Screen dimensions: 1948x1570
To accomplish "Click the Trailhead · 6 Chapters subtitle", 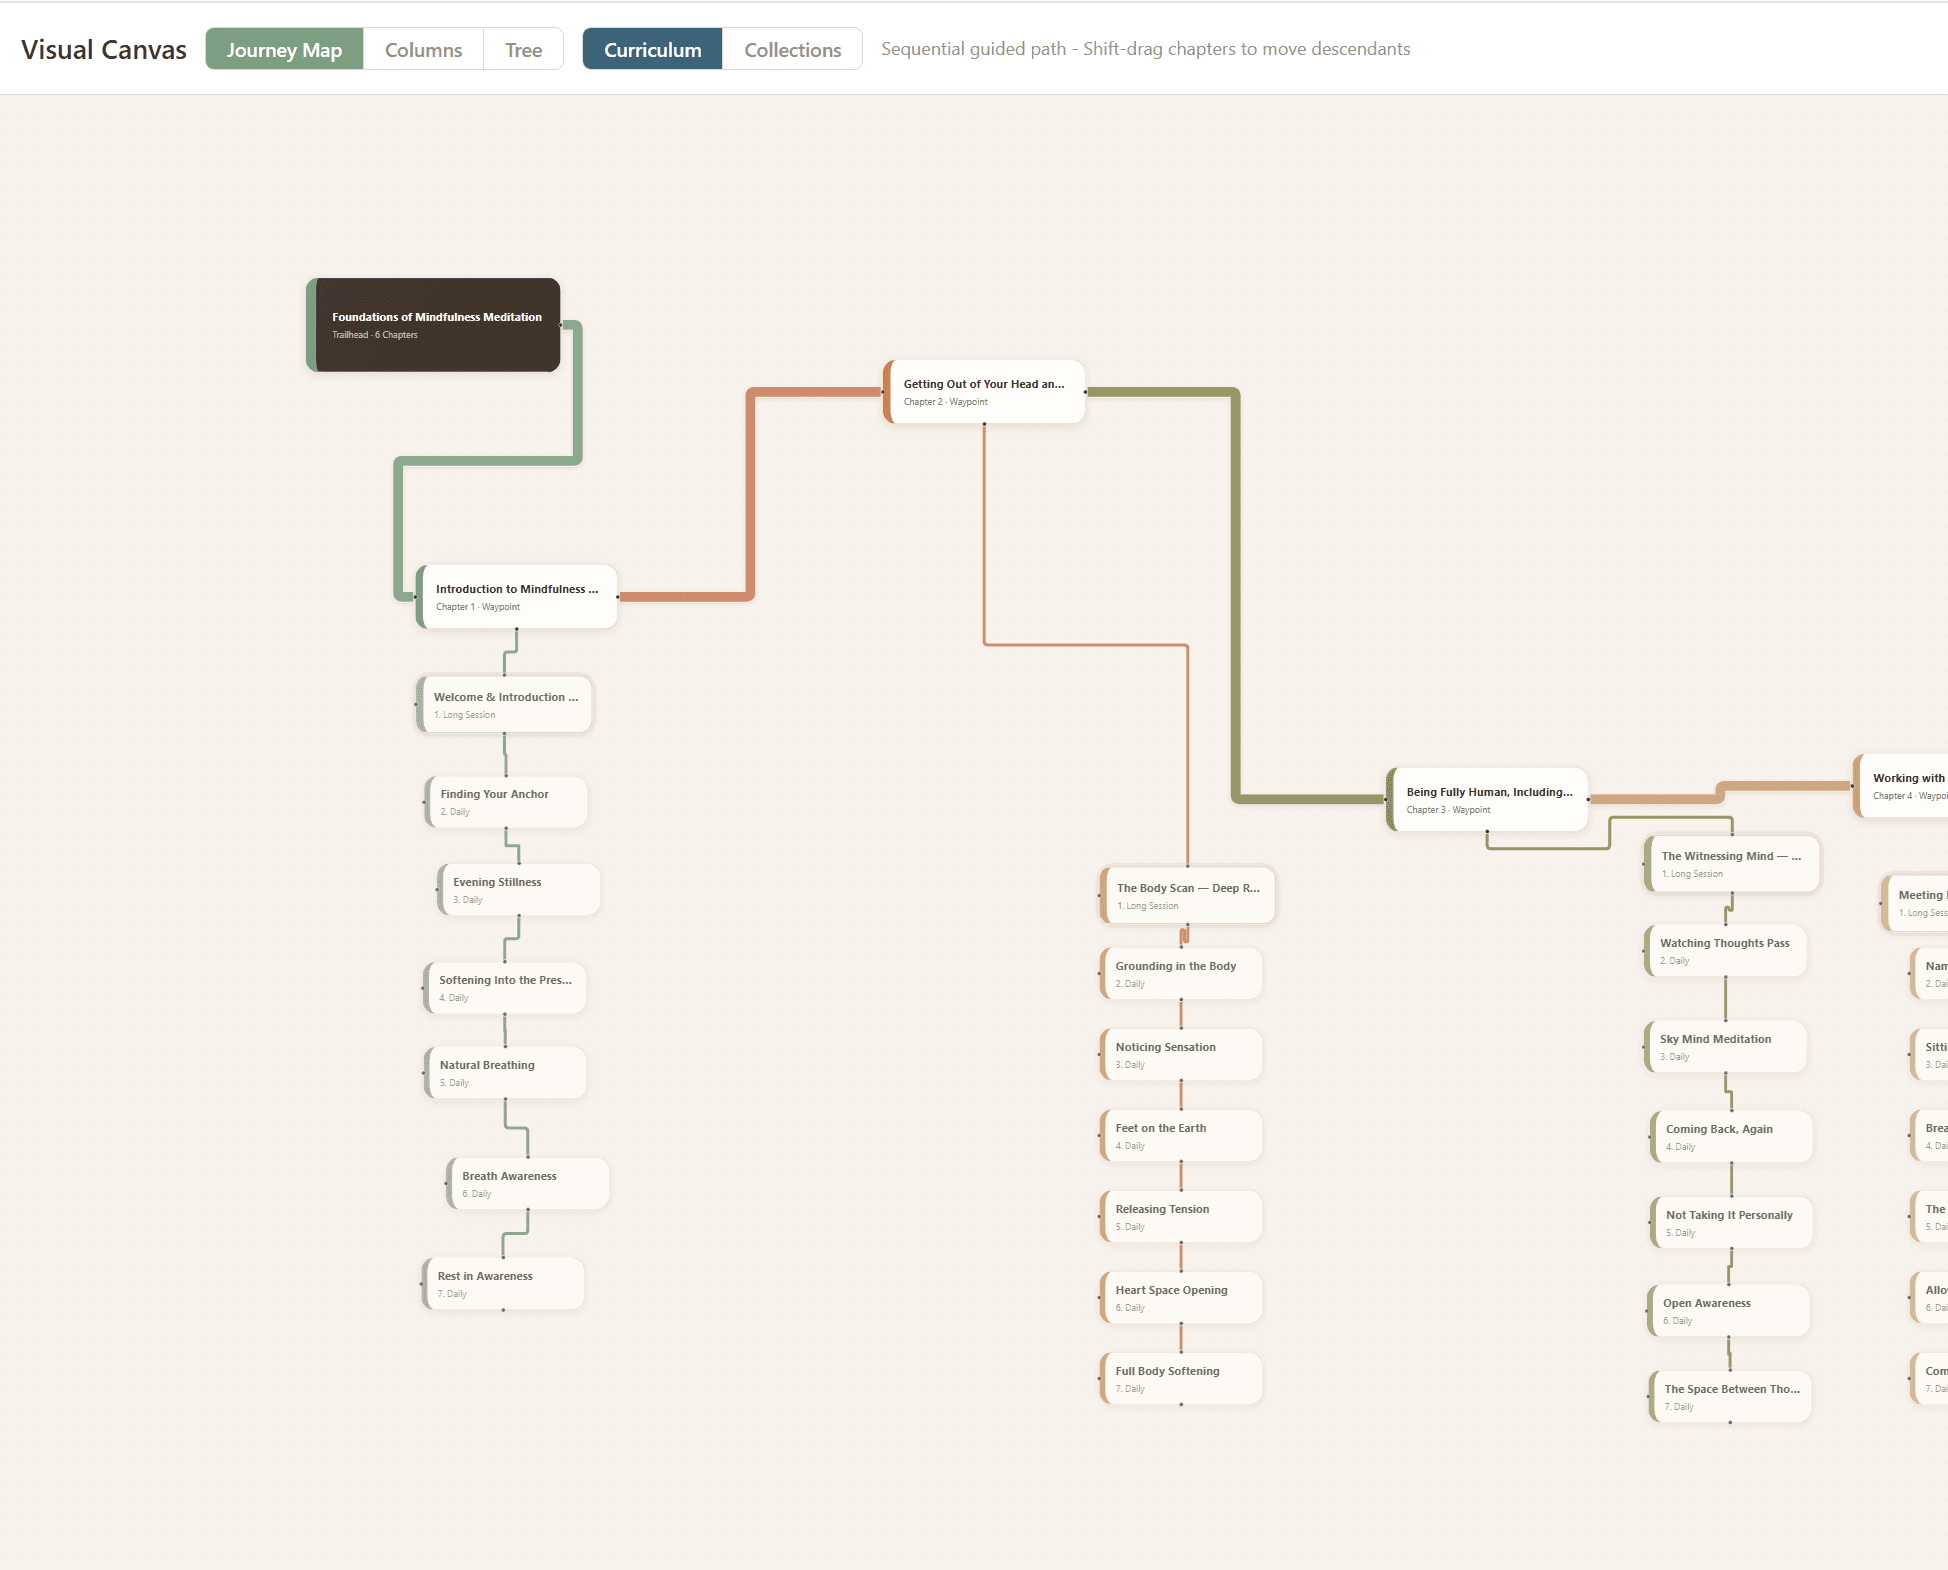I will [x=375, y=335].
